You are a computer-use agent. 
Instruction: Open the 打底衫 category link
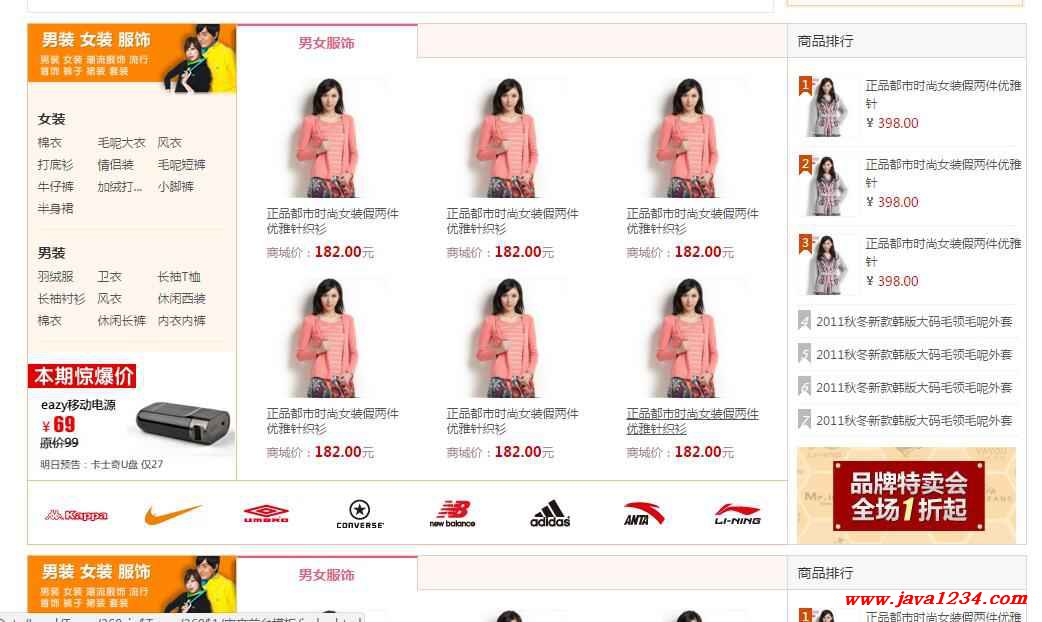click(56, 165)
